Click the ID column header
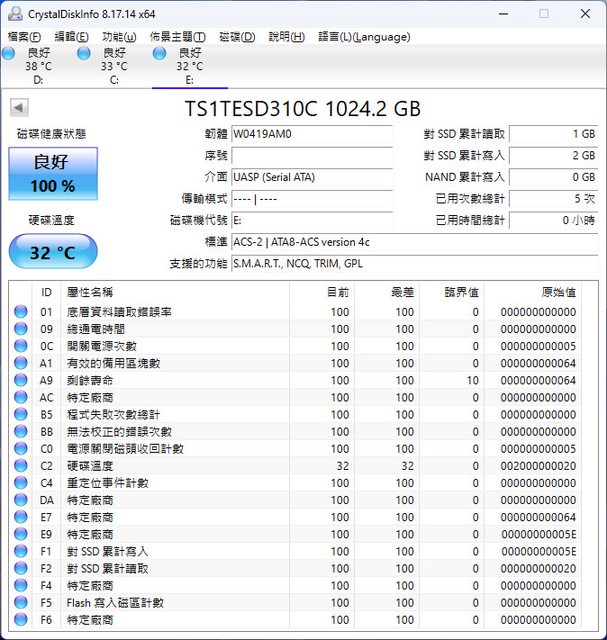607x640 pixels. point(46,292)
